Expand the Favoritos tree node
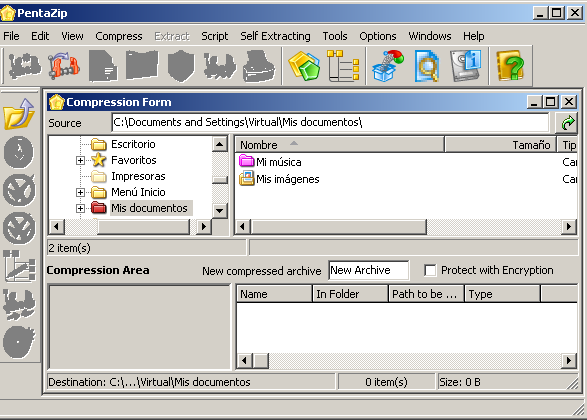The height and width of the screenshot is (420, 587). [x=80, y=161]
